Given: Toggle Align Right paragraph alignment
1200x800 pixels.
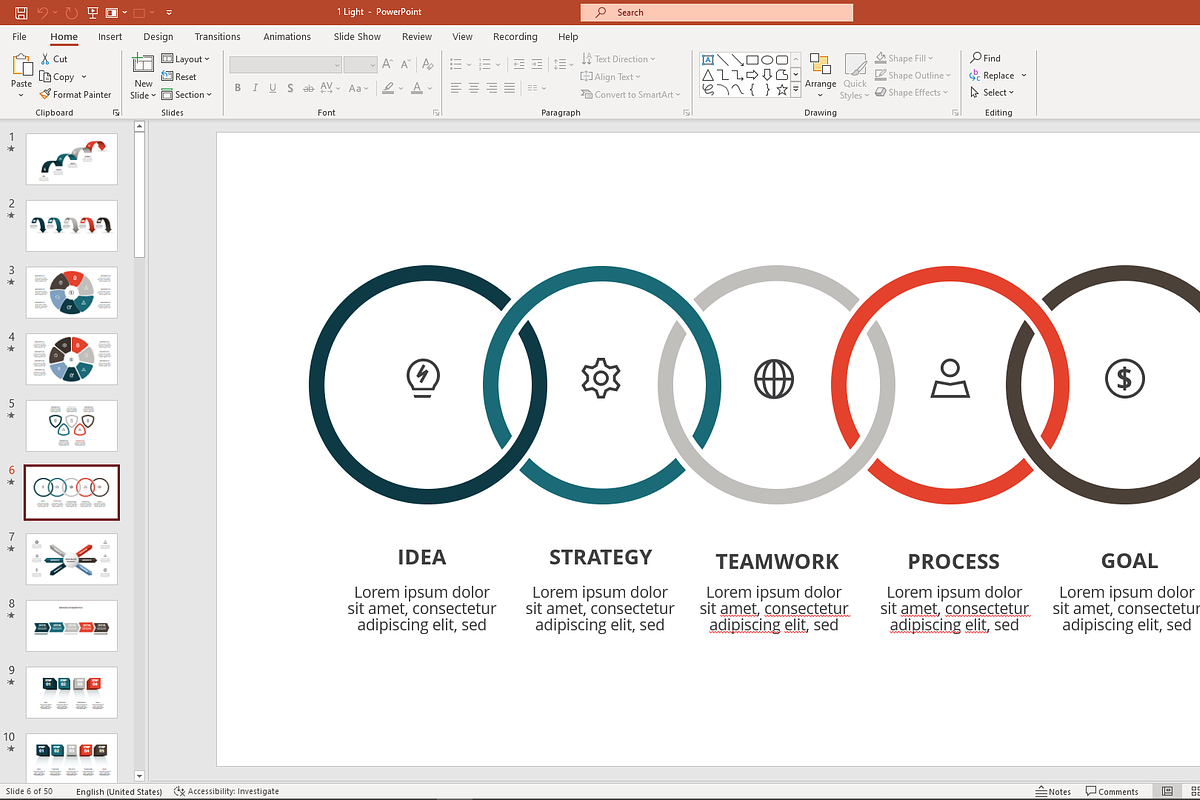Looking at the screenshot, I should (492, 88).
